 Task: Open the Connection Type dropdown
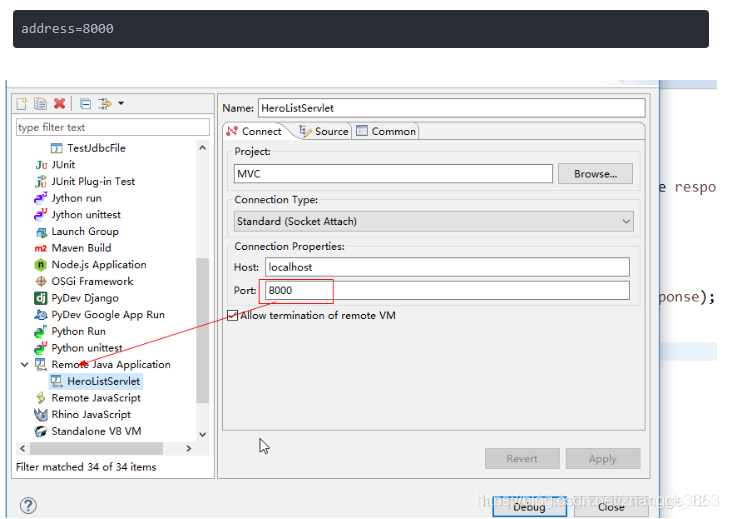pos(433,221)
